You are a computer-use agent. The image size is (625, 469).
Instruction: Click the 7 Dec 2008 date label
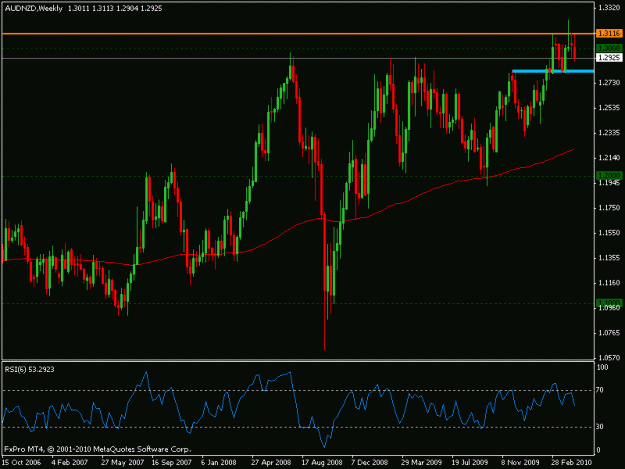pyautogui.click(x=369, y=463)
